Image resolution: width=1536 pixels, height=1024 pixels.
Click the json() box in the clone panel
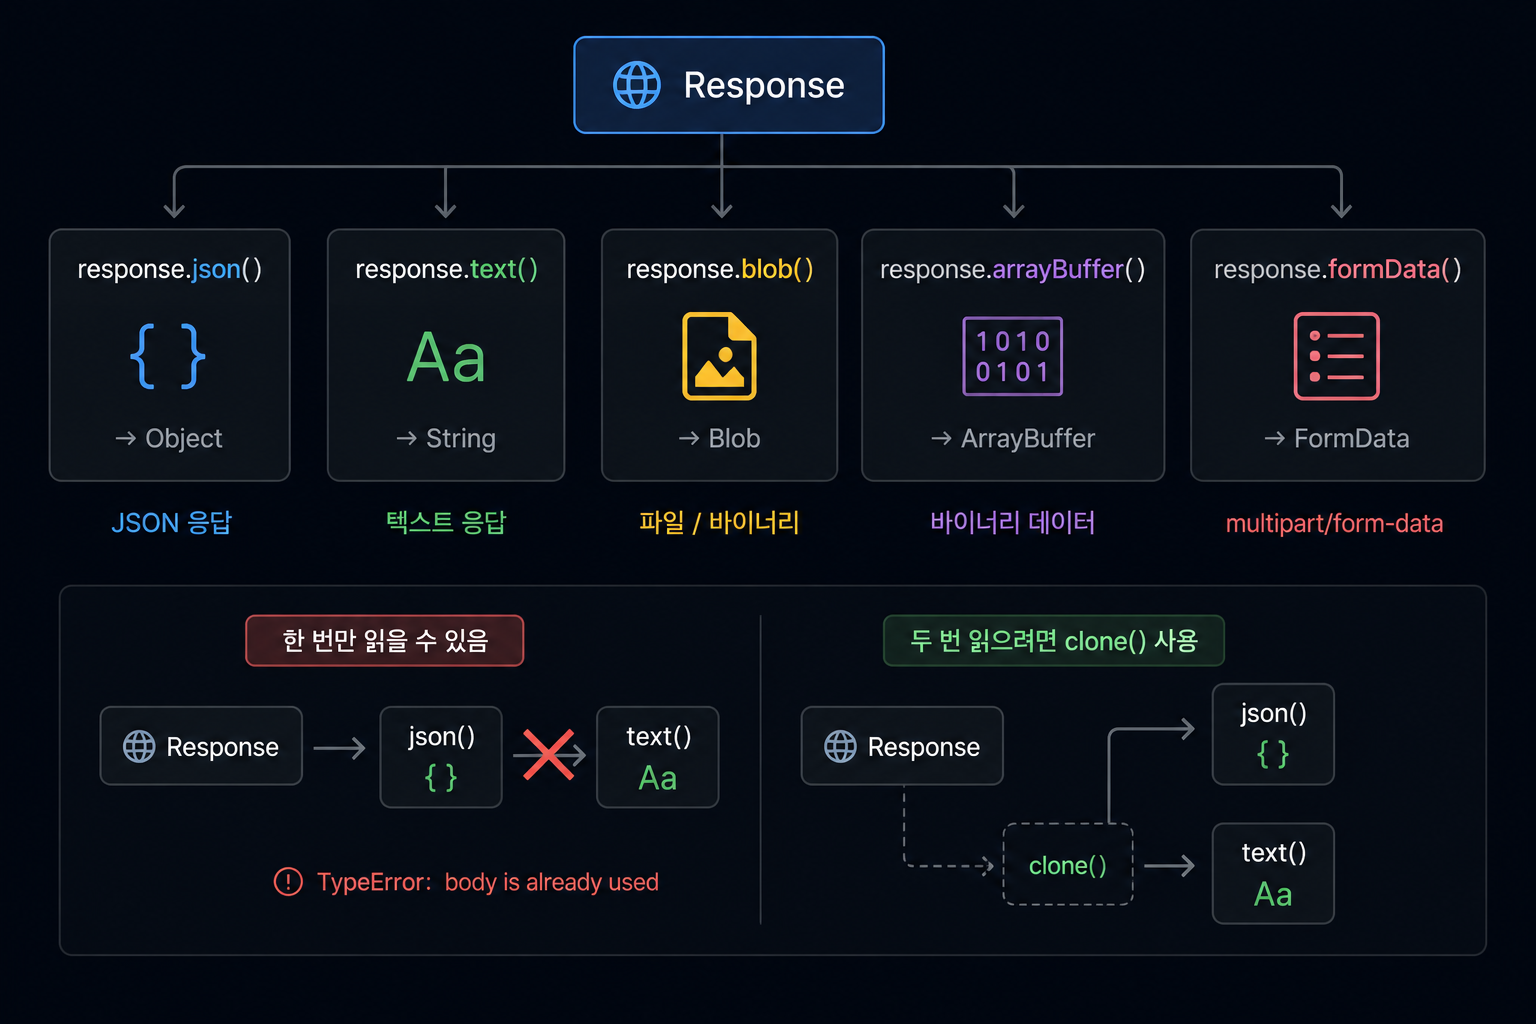click(1273, 734)
